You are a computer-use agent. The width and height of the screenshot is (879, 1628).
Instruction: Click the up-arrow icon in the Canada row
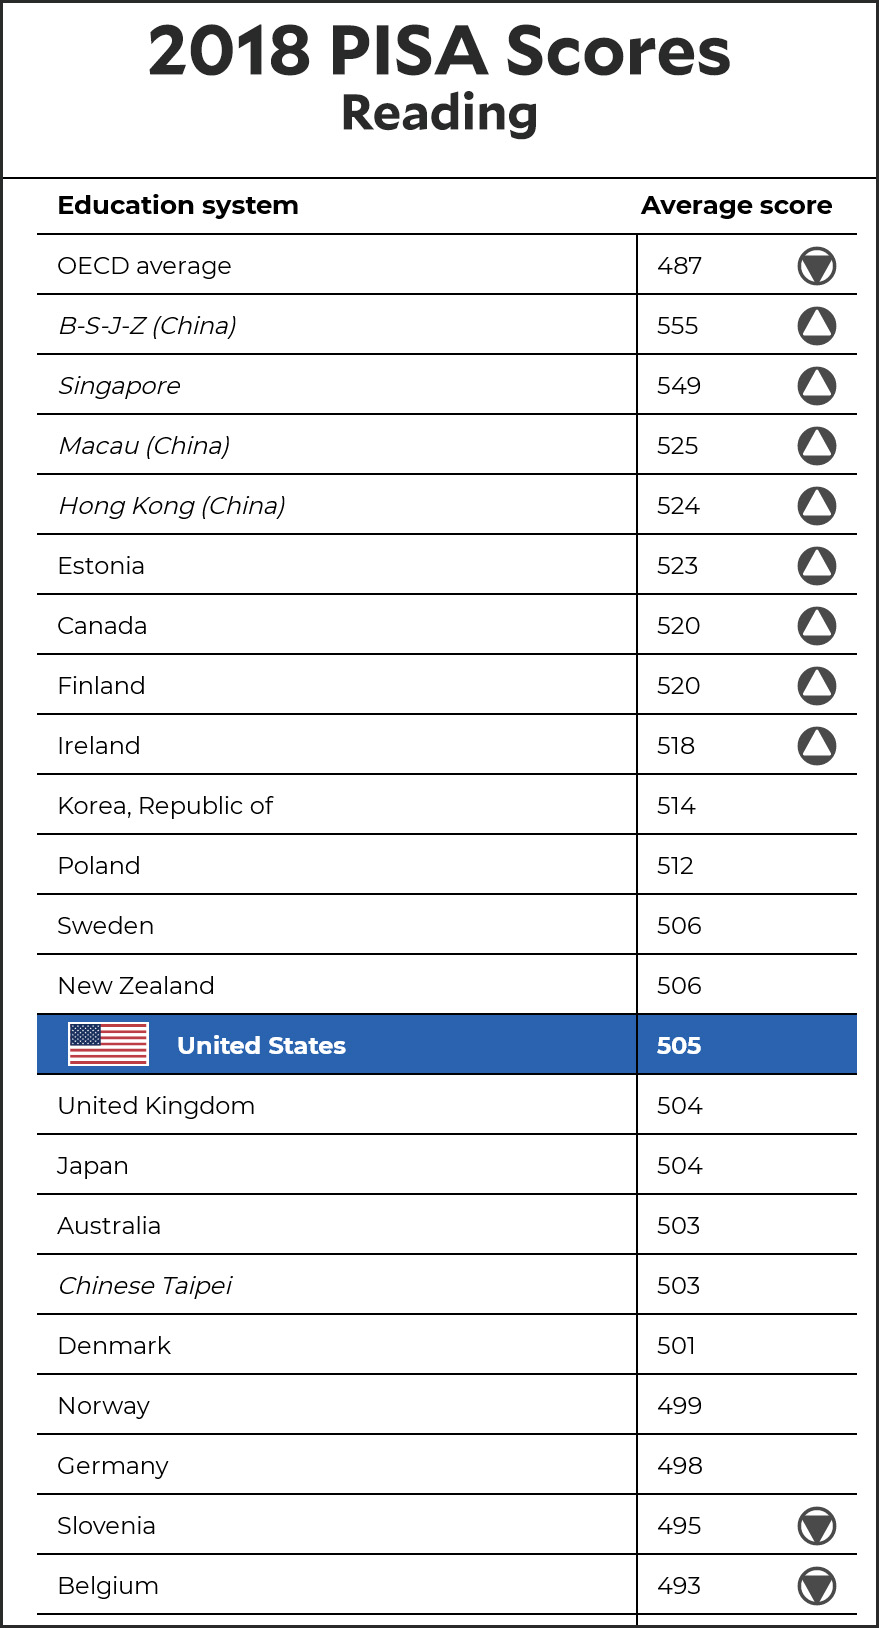(816, 626)
